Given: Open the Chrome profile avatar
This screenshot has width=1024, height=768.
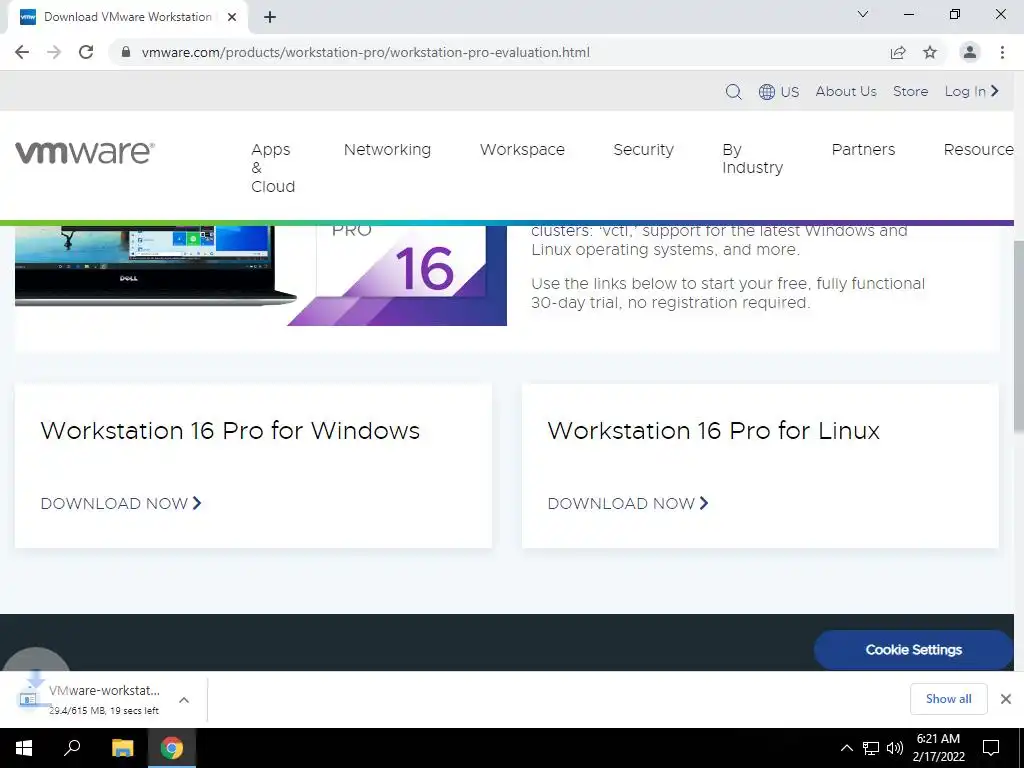Looking at the screenshot, I should point(970,52).
